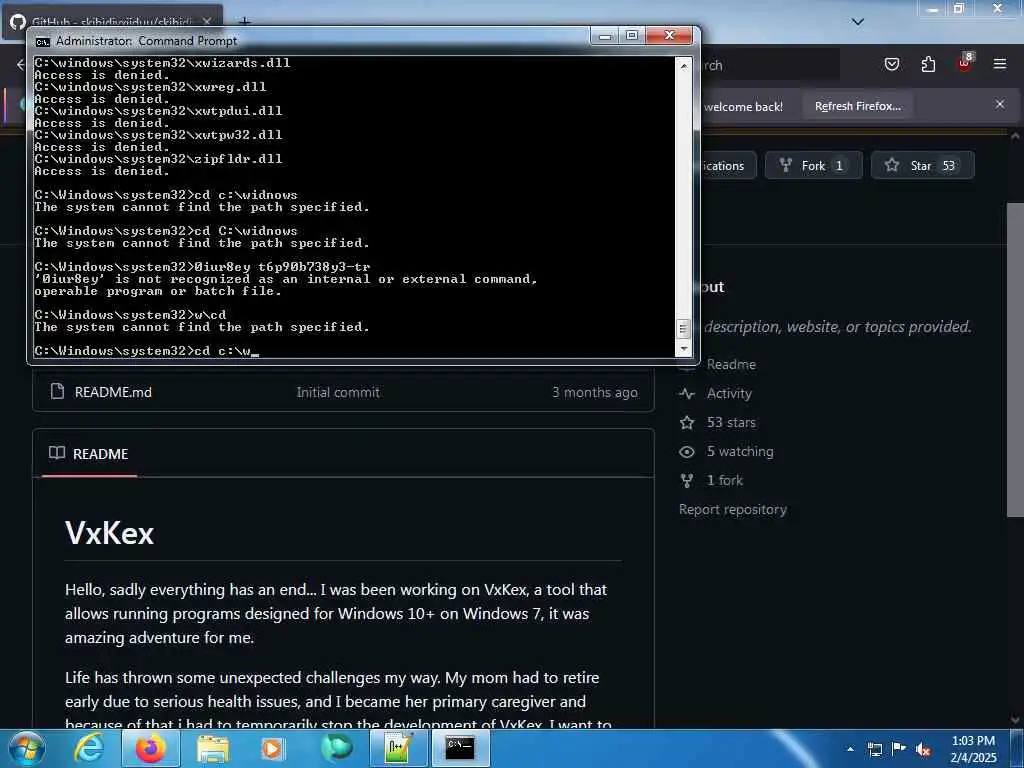The image size is (1024, 768).
Task: Click the GitHub tab in Firefox
Action: pos(111,22)
